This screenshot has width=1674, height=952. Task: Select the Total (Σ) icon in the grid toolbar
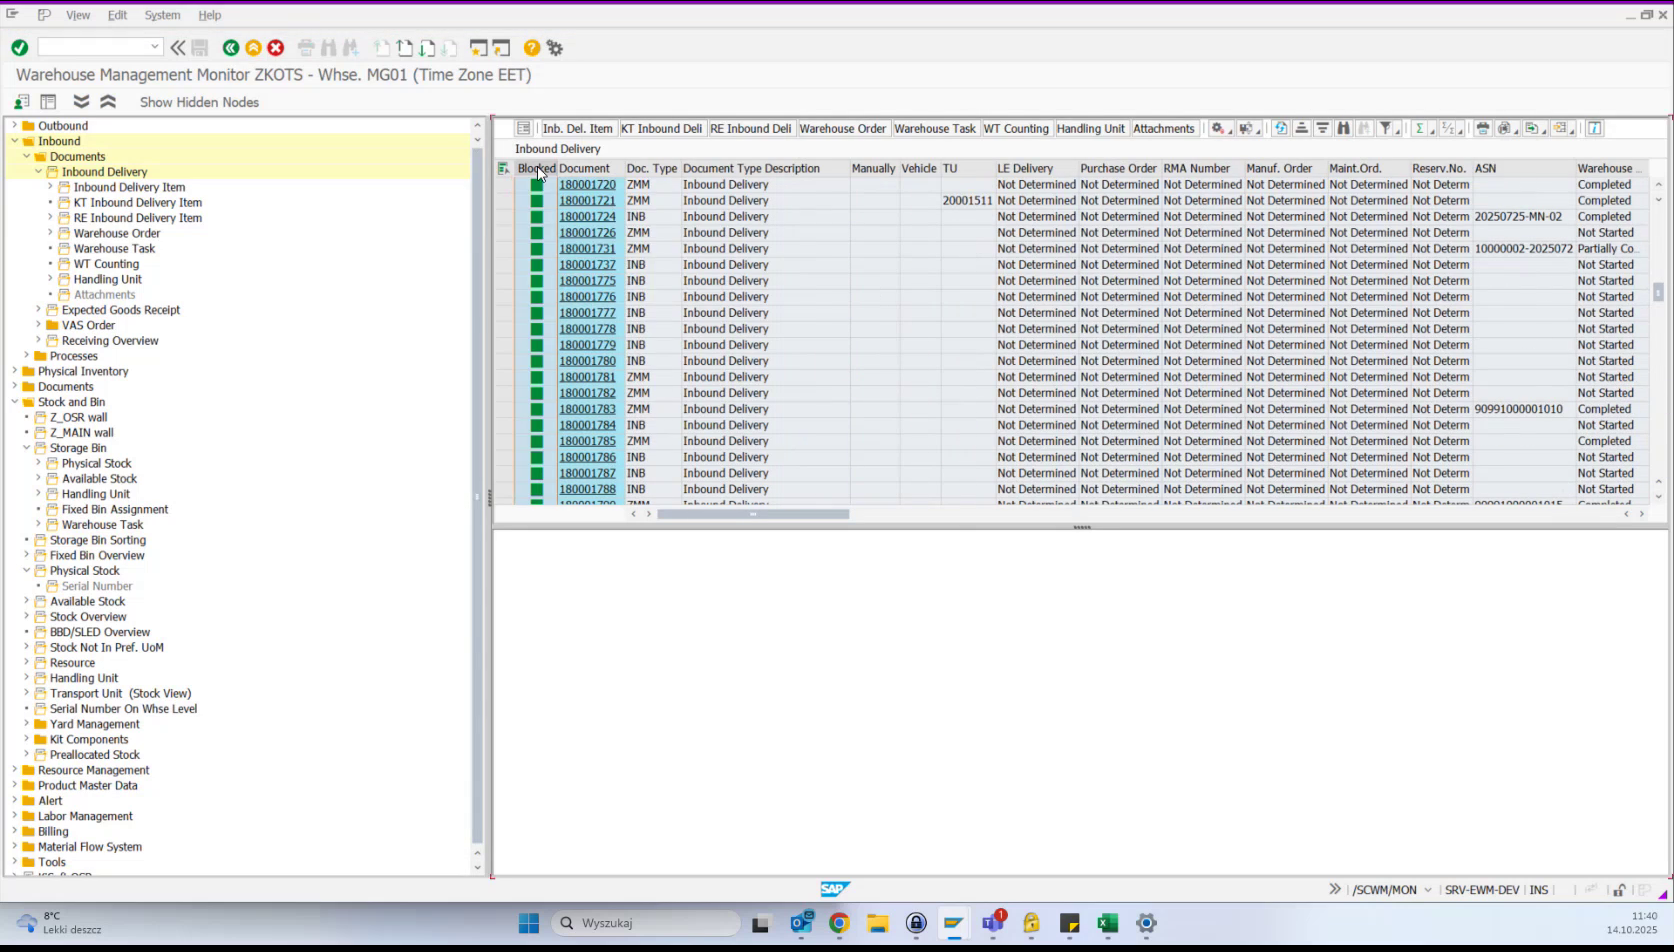1420,128
